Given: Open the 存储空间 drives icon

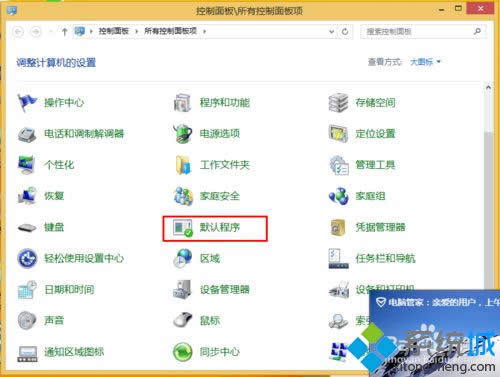Looking at the screenshot, I should click(338, 103).
